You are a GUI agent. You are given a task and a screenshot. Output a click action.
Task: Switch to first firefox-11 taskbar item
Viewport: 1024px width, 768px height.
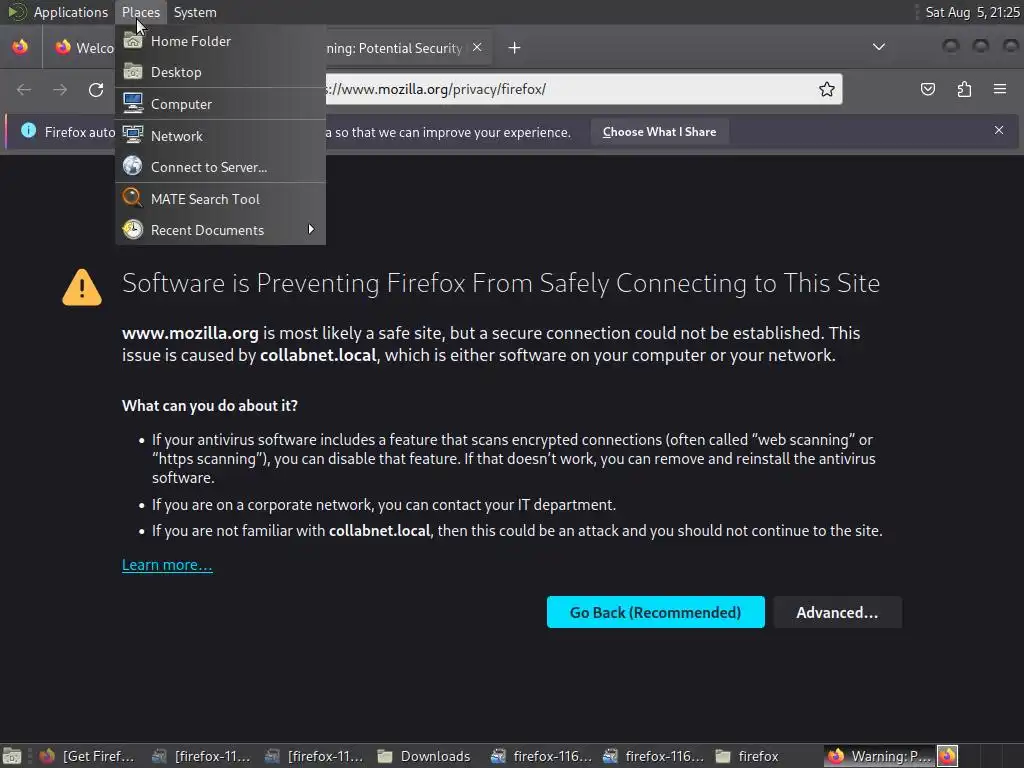coord(200,756)
